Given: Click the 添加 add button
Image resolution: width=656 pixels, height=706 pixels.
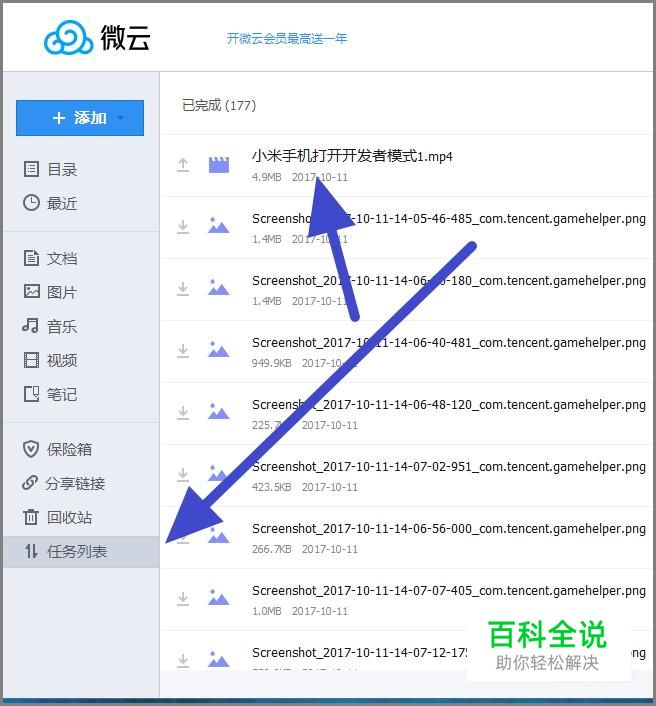Looking at the screenshot, I should [80, 118].
